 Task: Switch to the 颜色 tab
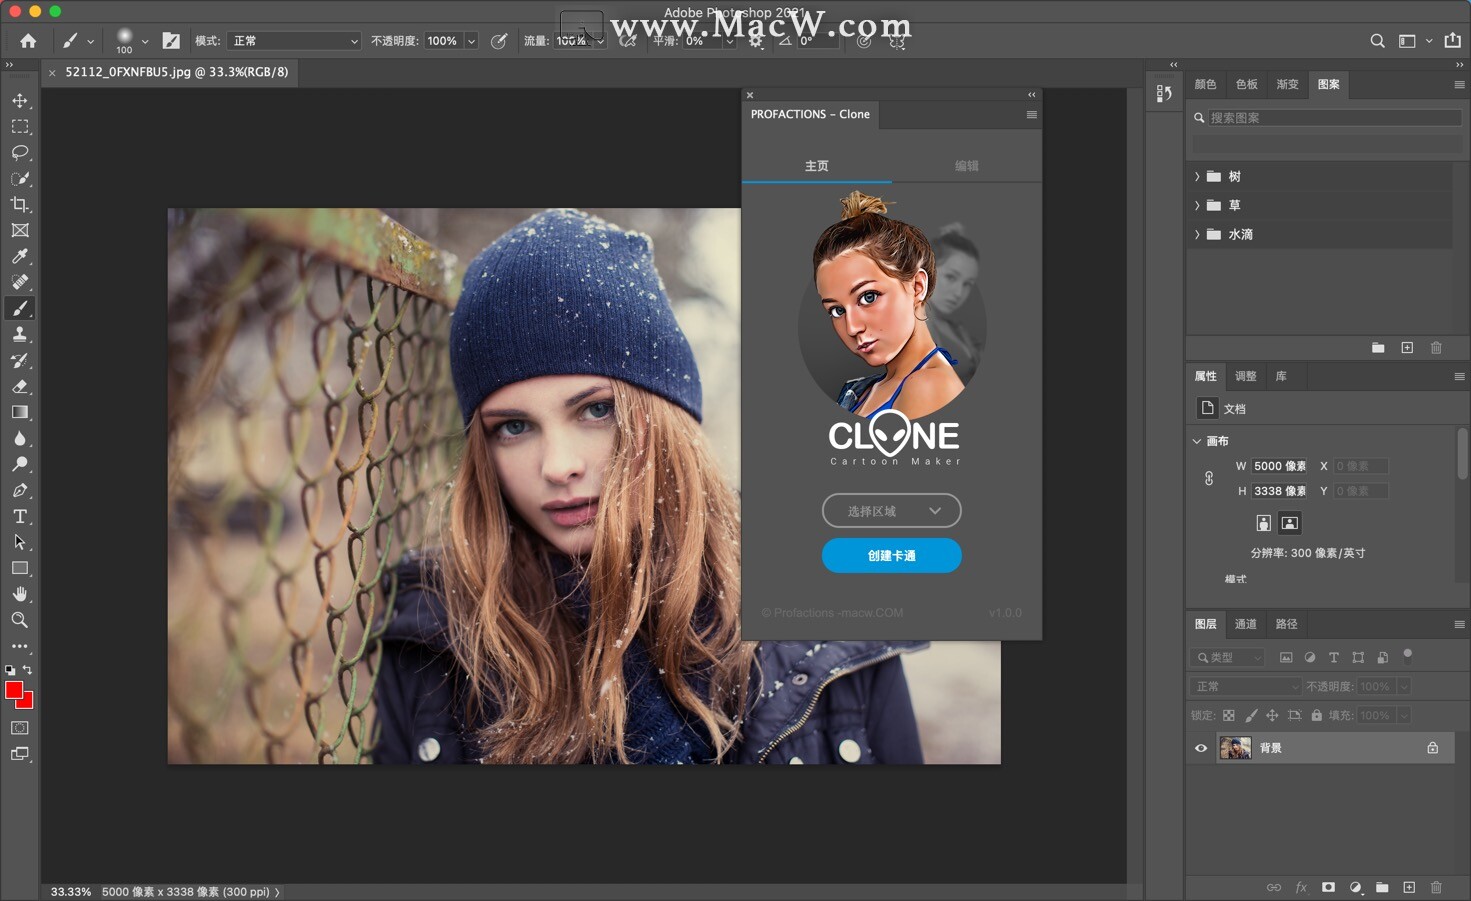tap(1206, 84)
